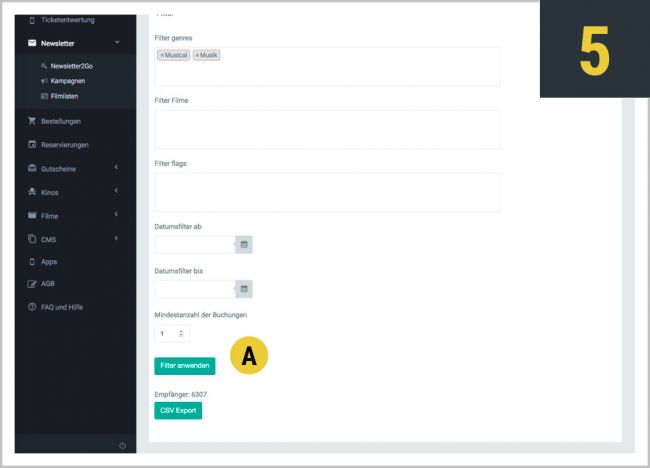Click the Reservierungen calendar icon
650x468 pixels.
[32, 144]
